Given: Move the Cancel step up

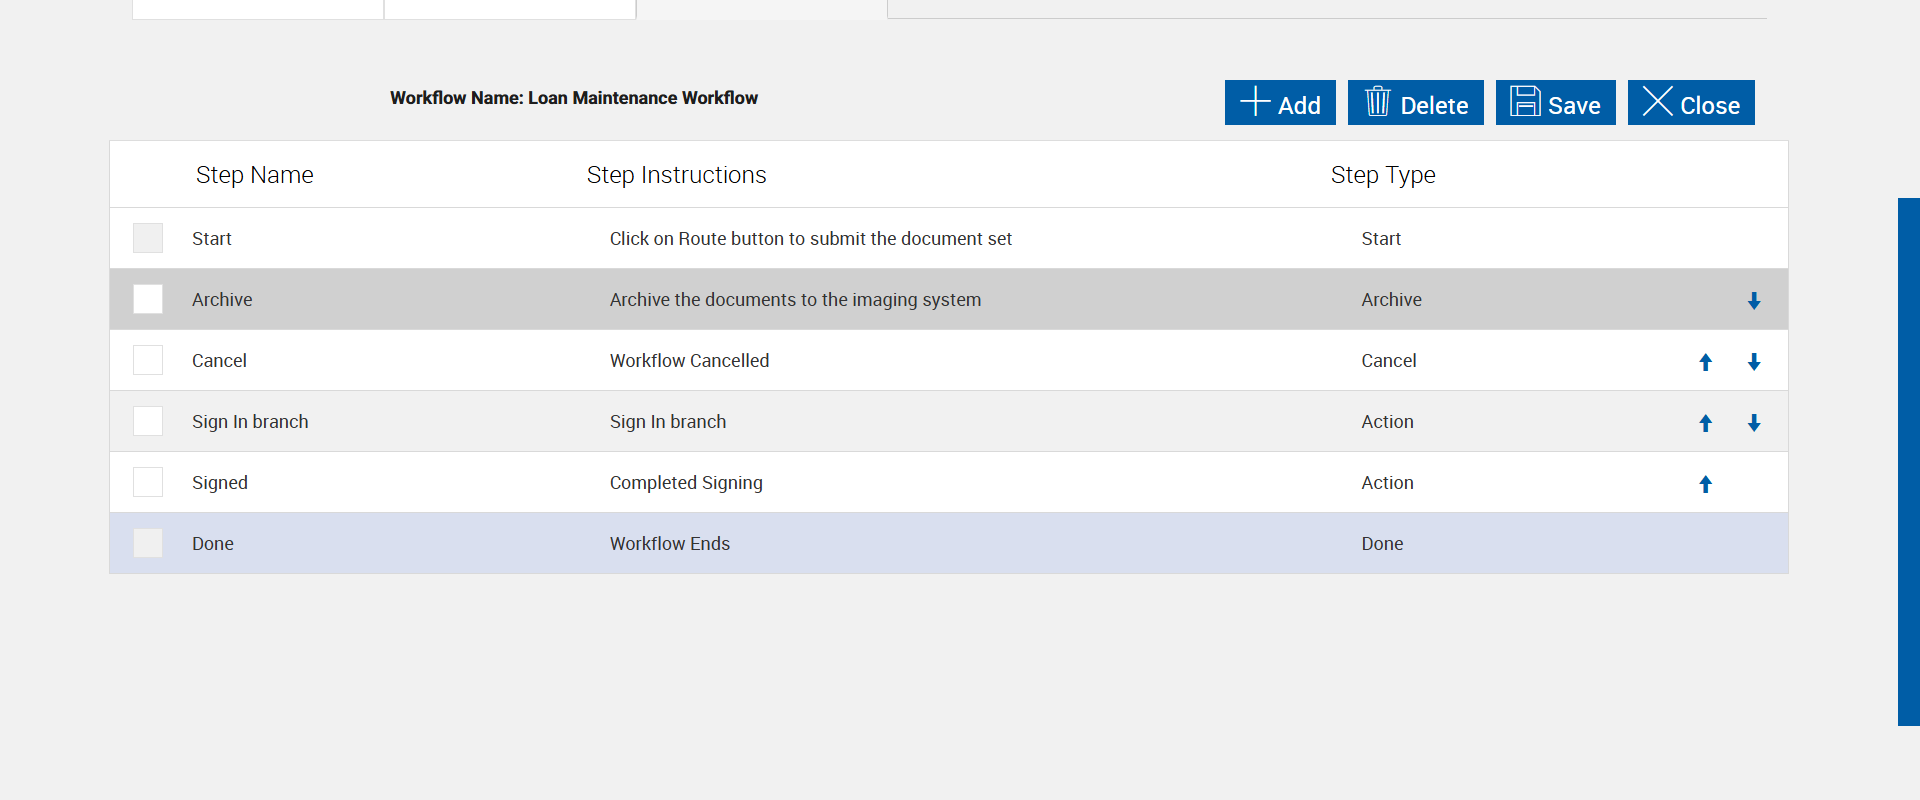Looking at the screenshot, I should point(1706,362).
